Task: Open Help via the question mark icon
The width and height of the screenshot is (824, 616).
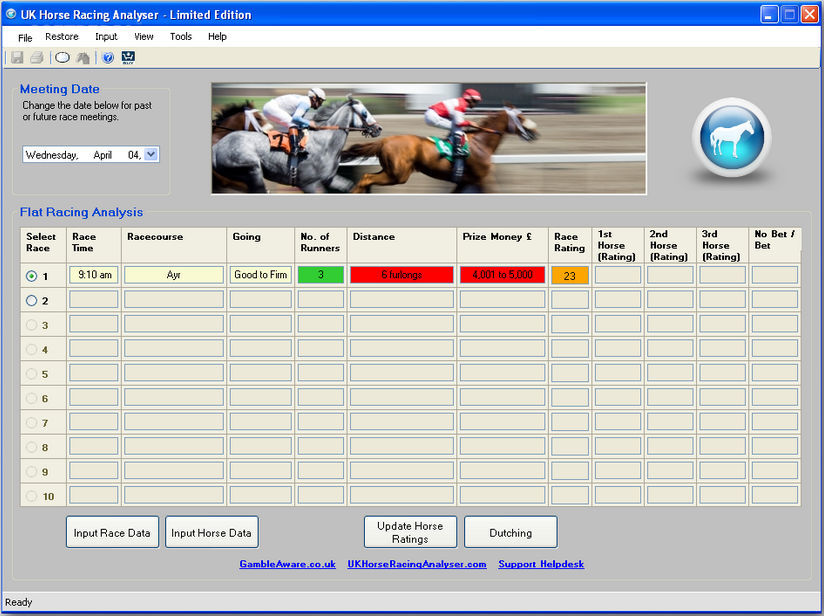Action: (106, 57)
